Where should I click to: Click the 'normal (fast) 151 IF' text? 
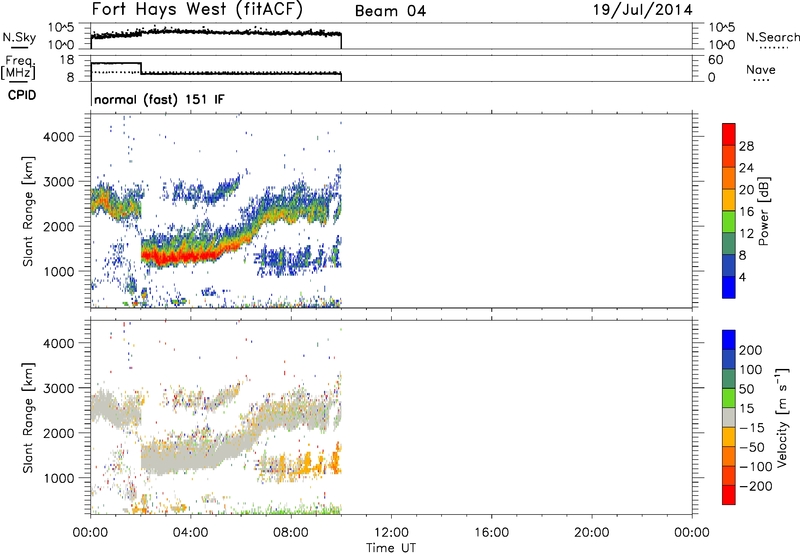(159, 99)
